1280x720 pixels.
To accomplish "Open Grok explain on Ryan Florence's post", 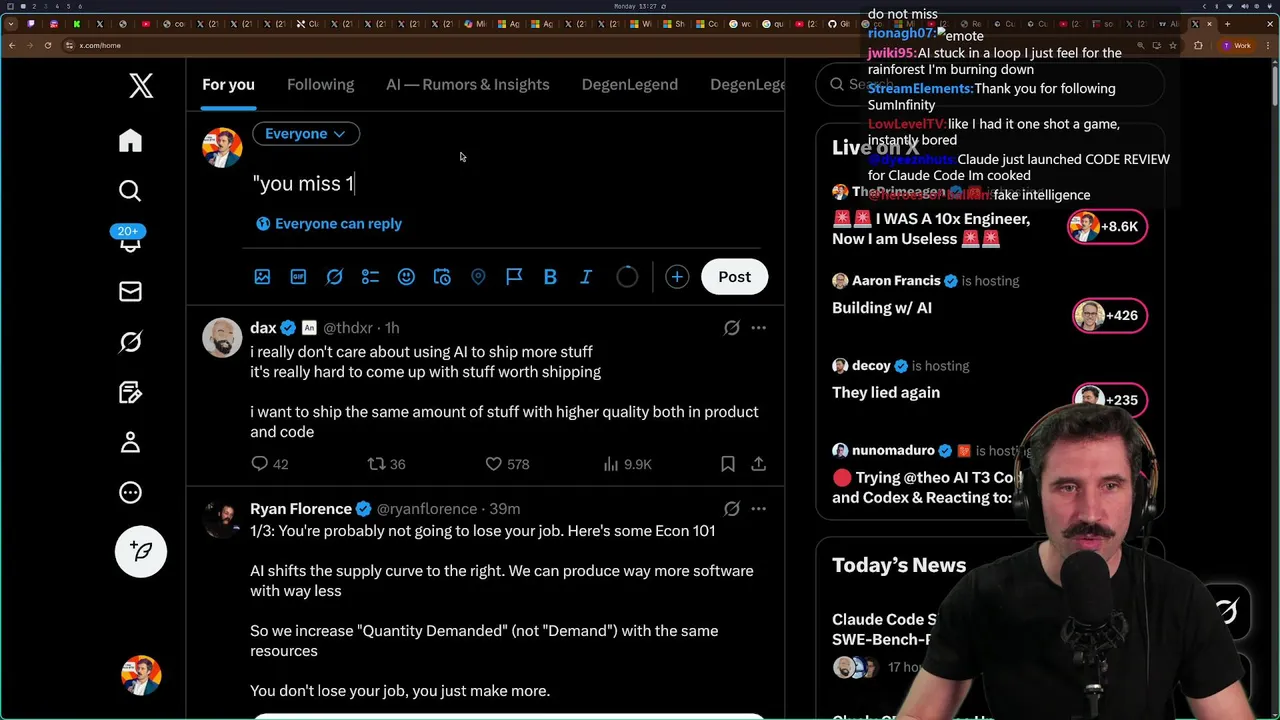I will click(732, 509).
